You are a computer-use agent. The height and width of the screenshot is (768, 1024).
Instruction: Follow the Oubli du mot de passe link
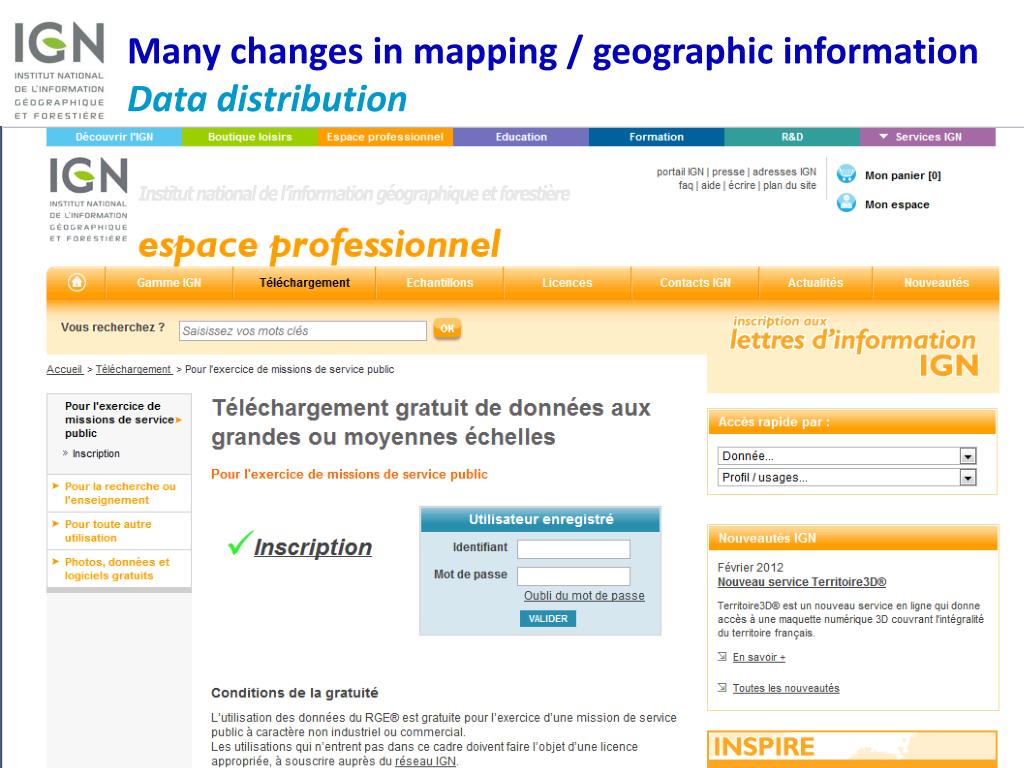click(584, 596)
